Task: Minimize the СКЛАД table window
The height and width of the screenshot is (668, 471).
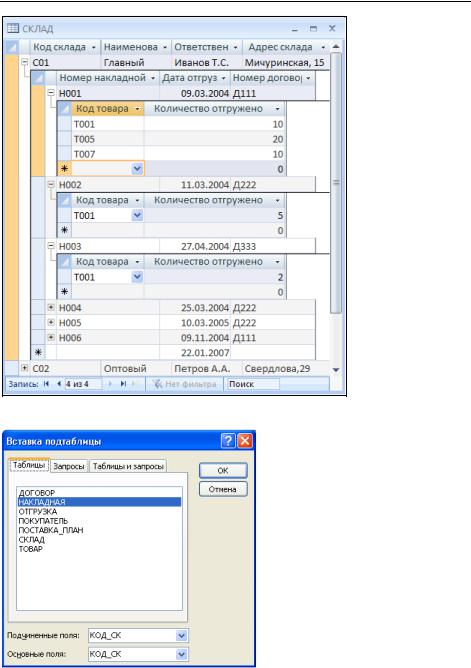Action: point(295,29)
